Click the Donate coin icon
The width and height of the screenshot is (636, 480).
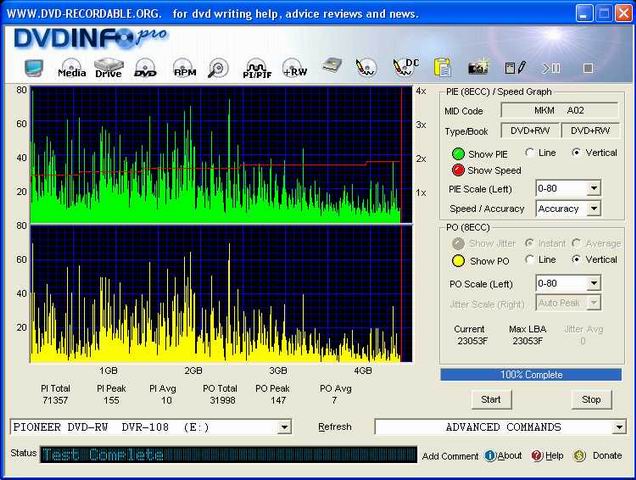coord(580,456)
